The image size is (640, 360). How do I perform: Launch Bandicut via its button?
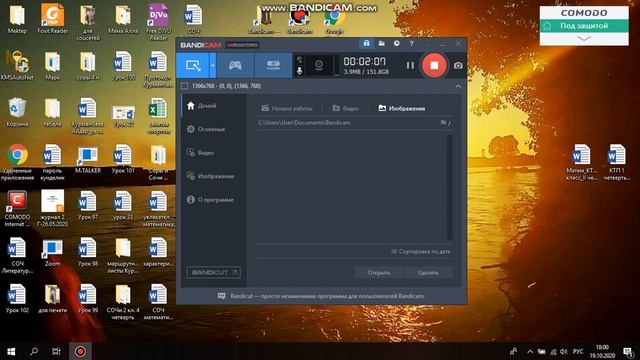(x=213, y=273)
